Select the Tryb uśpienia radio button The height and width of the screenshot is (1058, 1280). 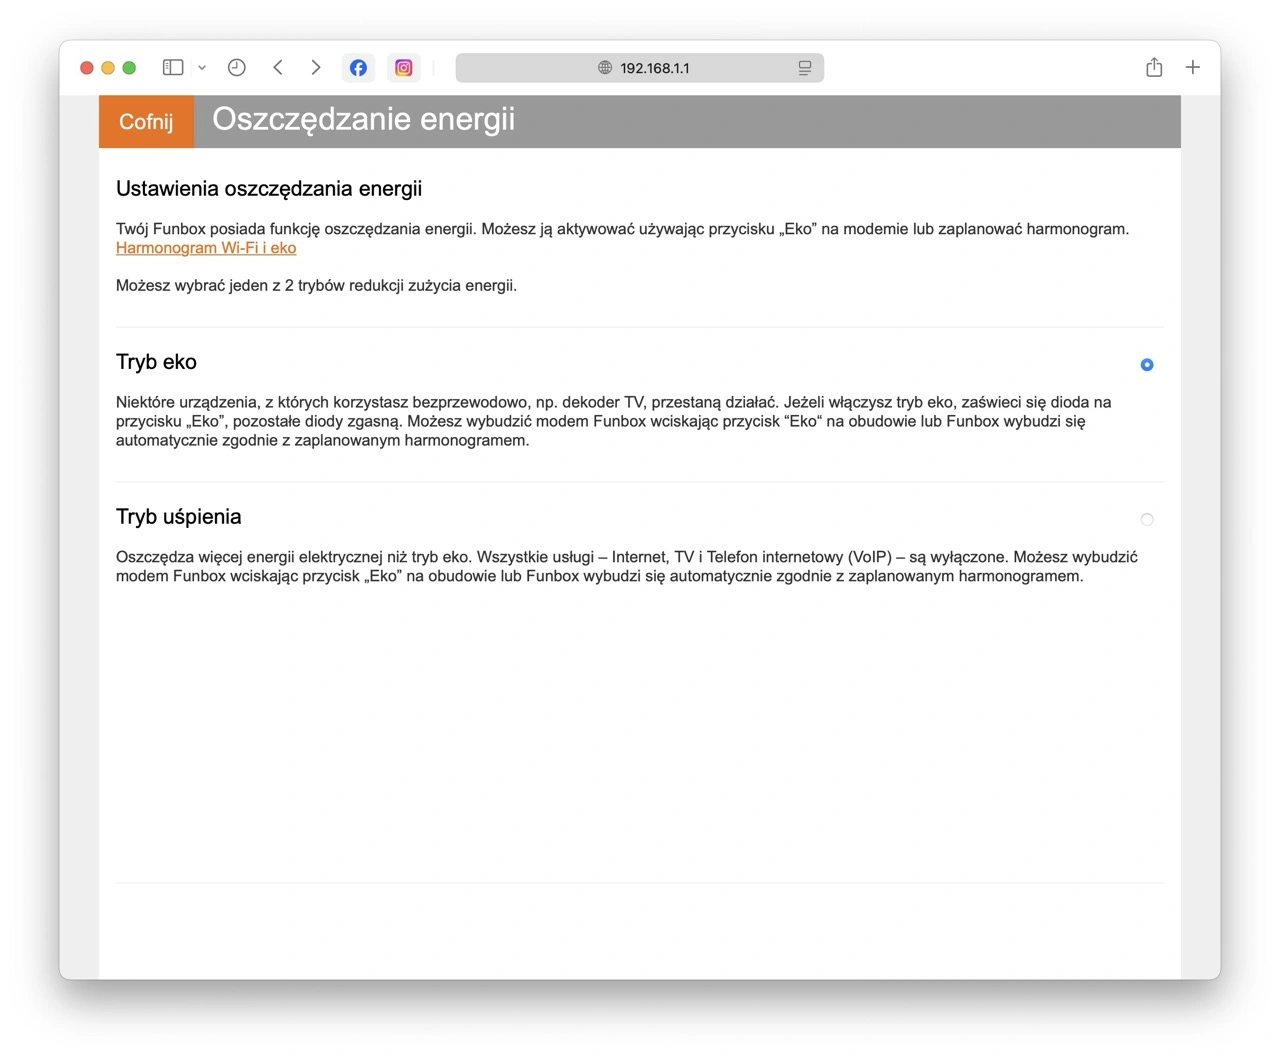(1147, 520)
